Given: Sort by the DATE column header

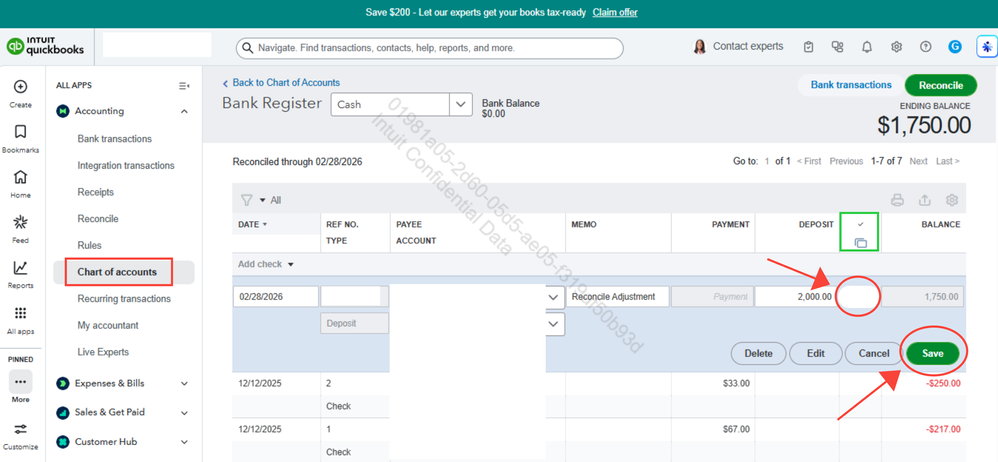Looking at the screenshot, I should click(x=253, y=225).
